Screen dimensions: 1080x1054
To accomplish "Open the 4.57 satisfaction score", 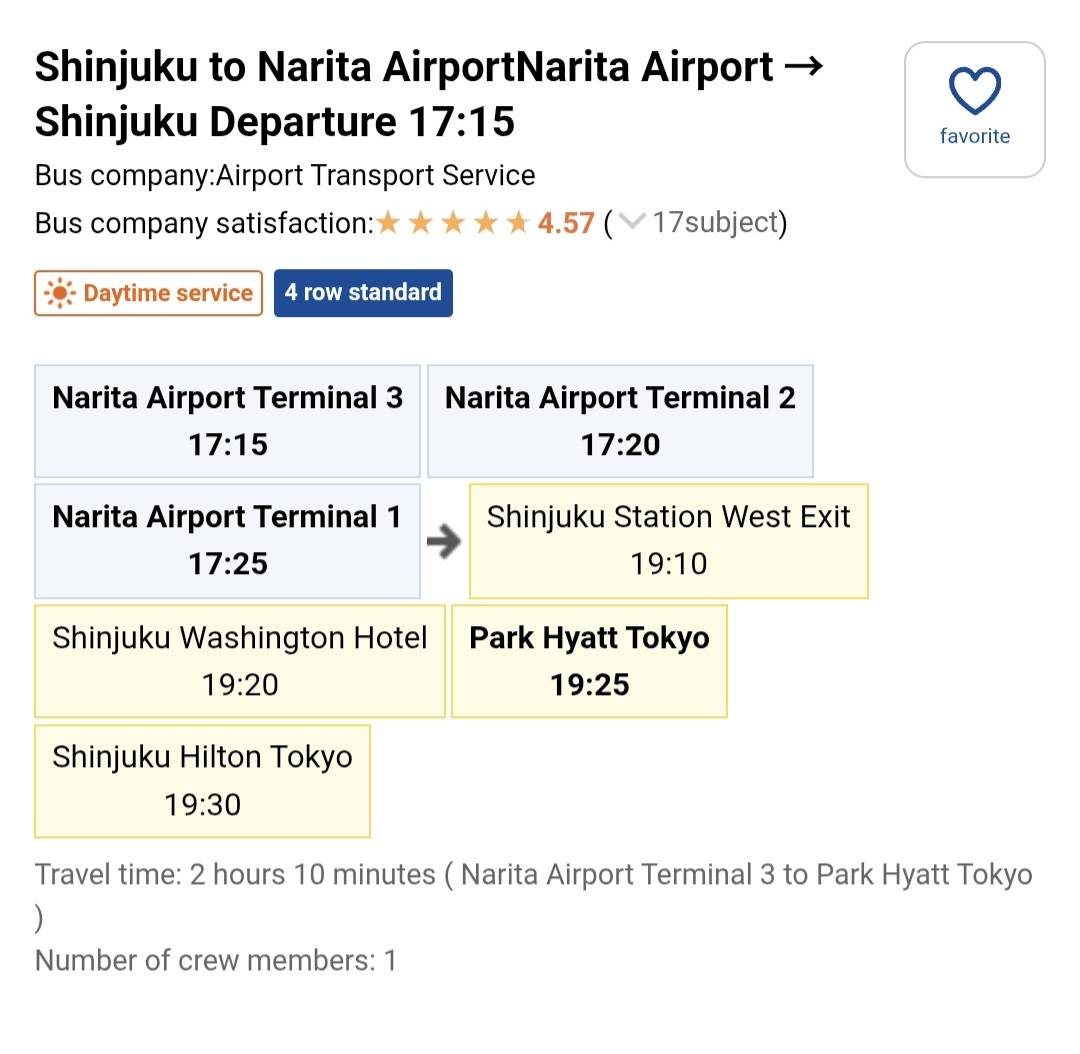I will coord(566,223).
